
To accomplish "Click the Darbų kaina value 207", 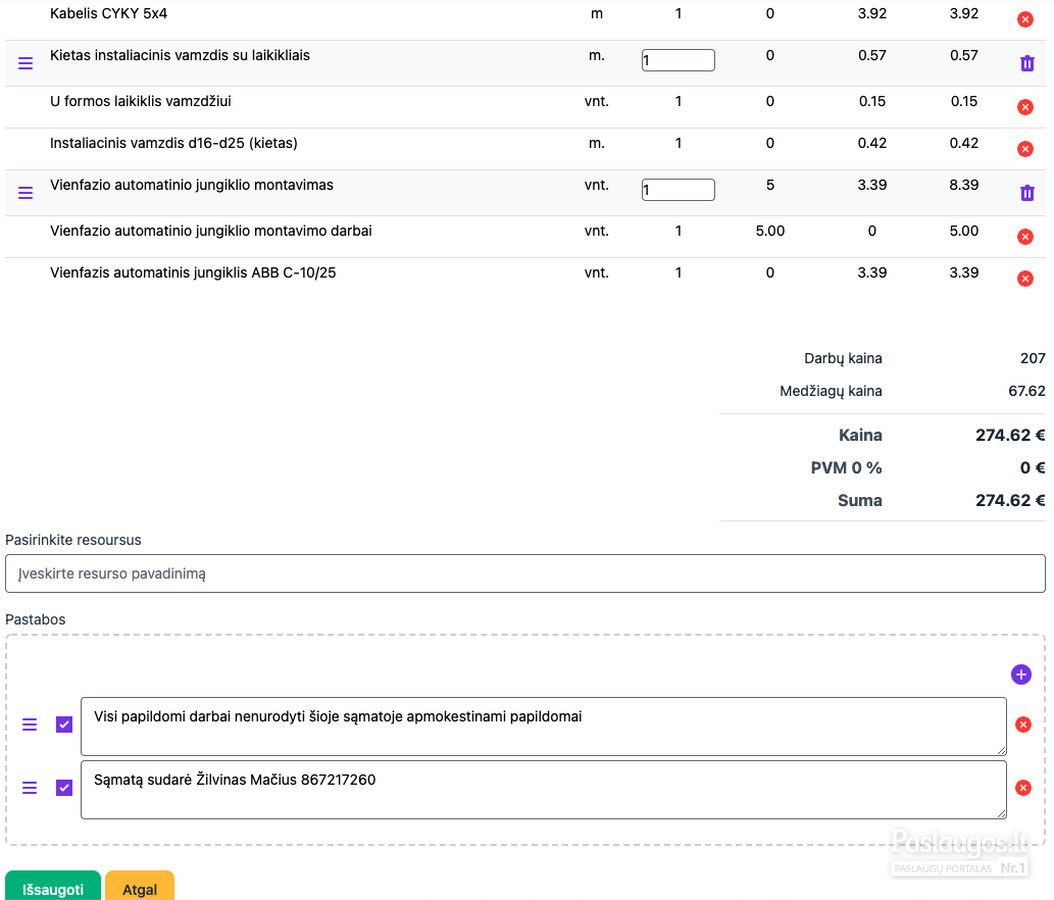I will pos(1032,358).
